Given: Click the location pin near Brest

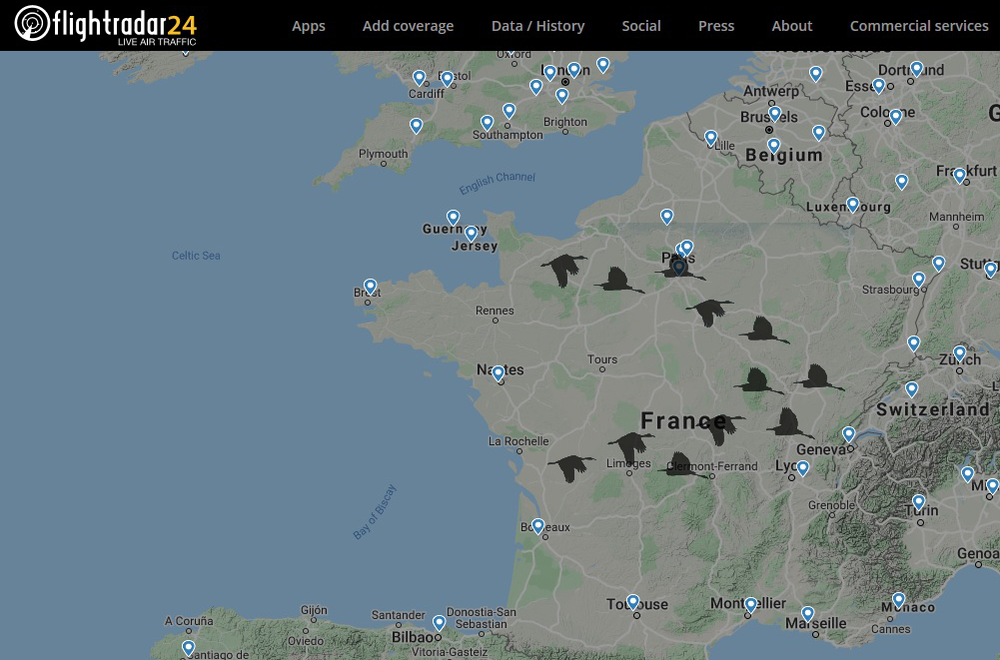Looking at the screenshot, I should tap(368, 285).
